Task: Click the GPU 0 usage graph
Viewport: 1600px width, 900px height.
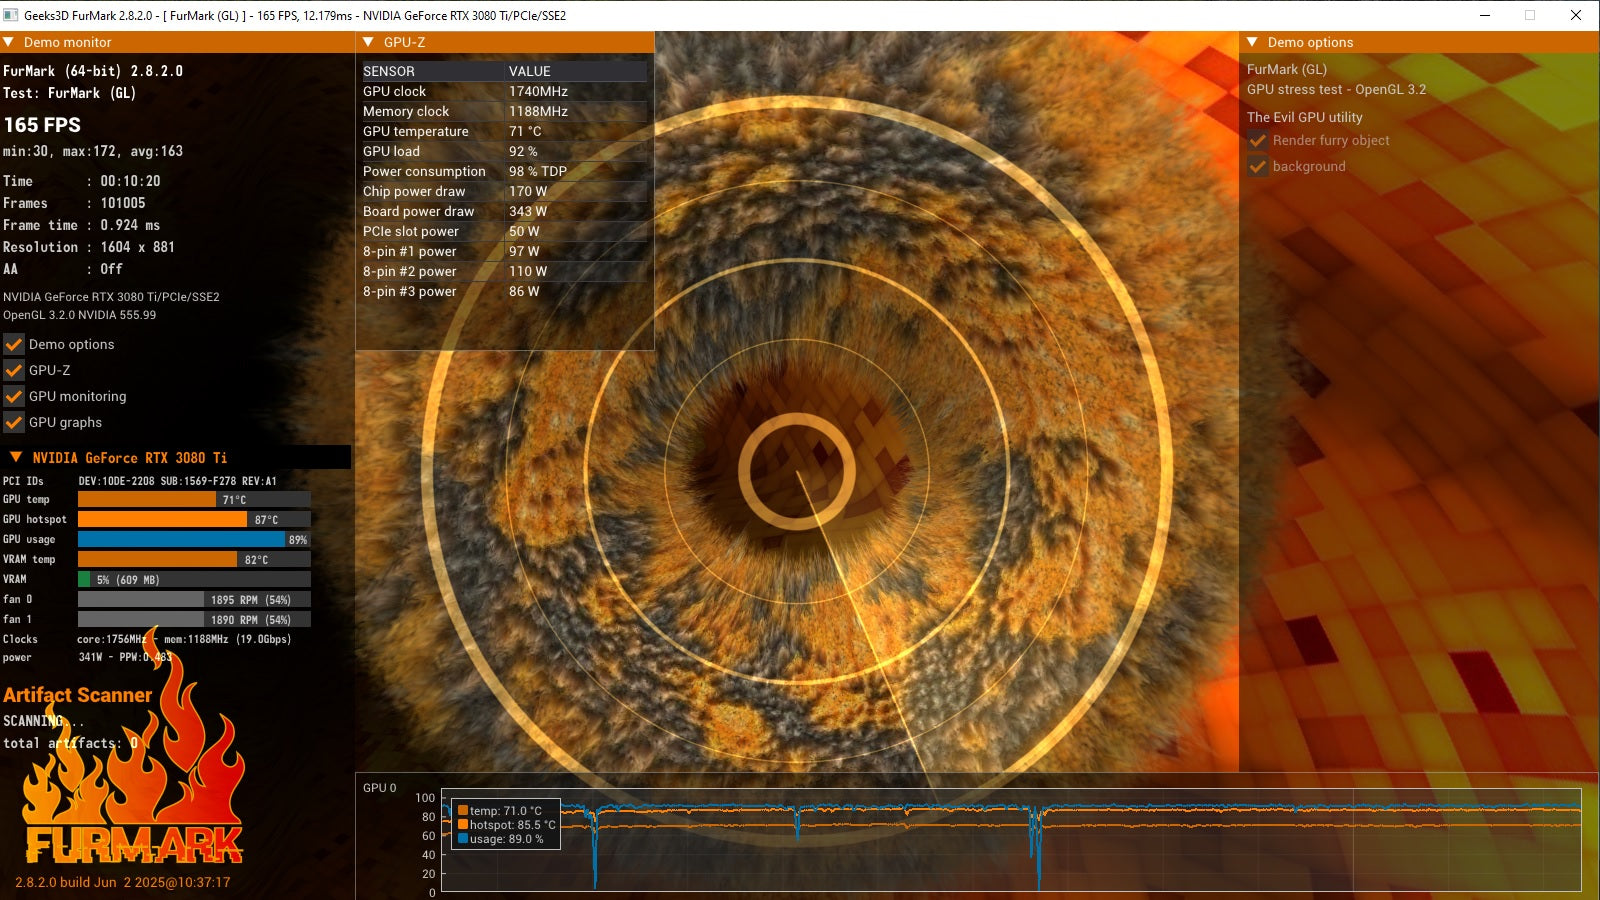Action: (1011, 841)
